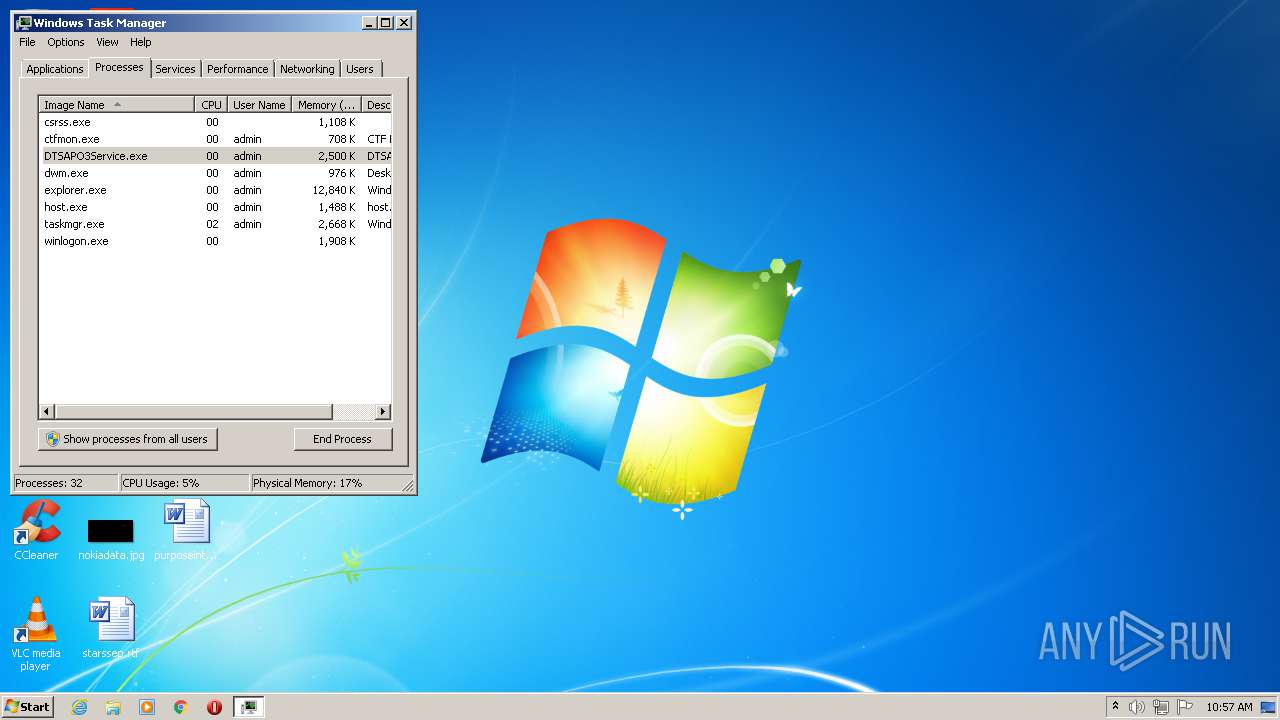Sort processes by Image Name column

point(116,105)
